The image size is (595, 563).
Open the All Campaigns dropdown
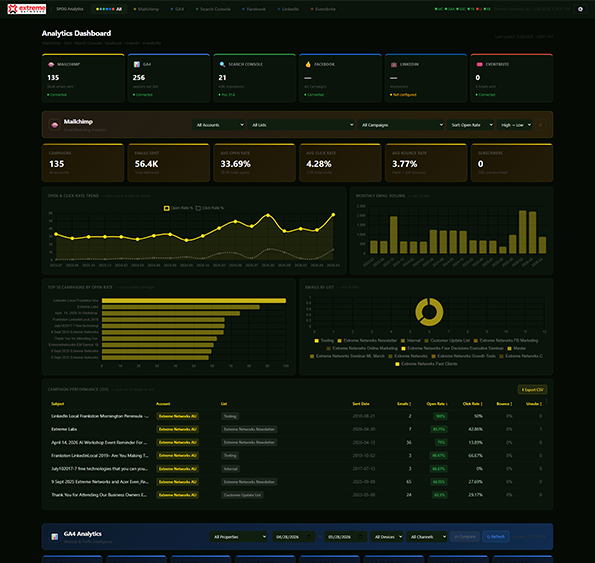[401, 125]
